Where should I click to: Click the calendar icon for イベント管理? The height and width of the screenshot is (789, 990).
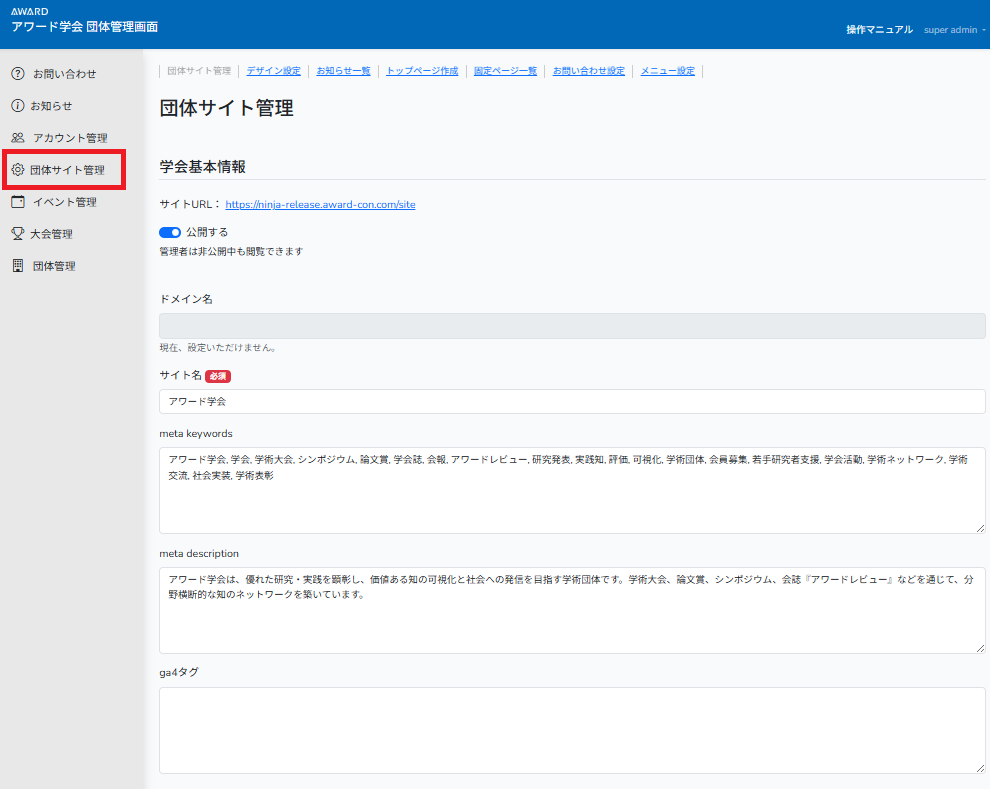(18, 202)
